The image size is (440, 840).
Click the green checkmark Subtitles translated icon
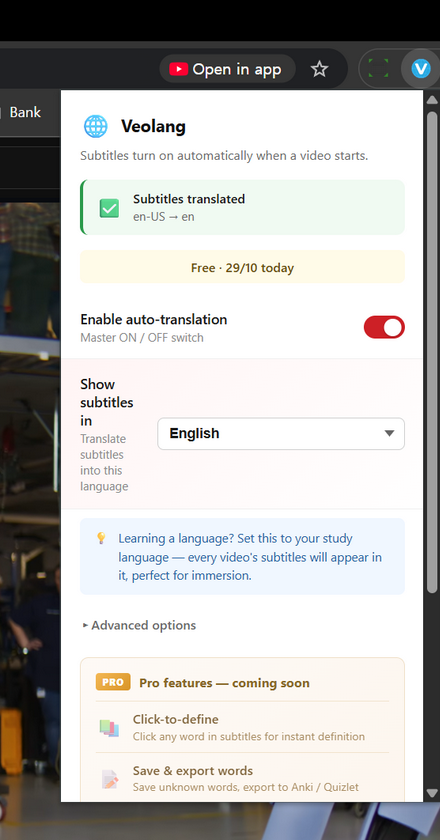point(109,208)
